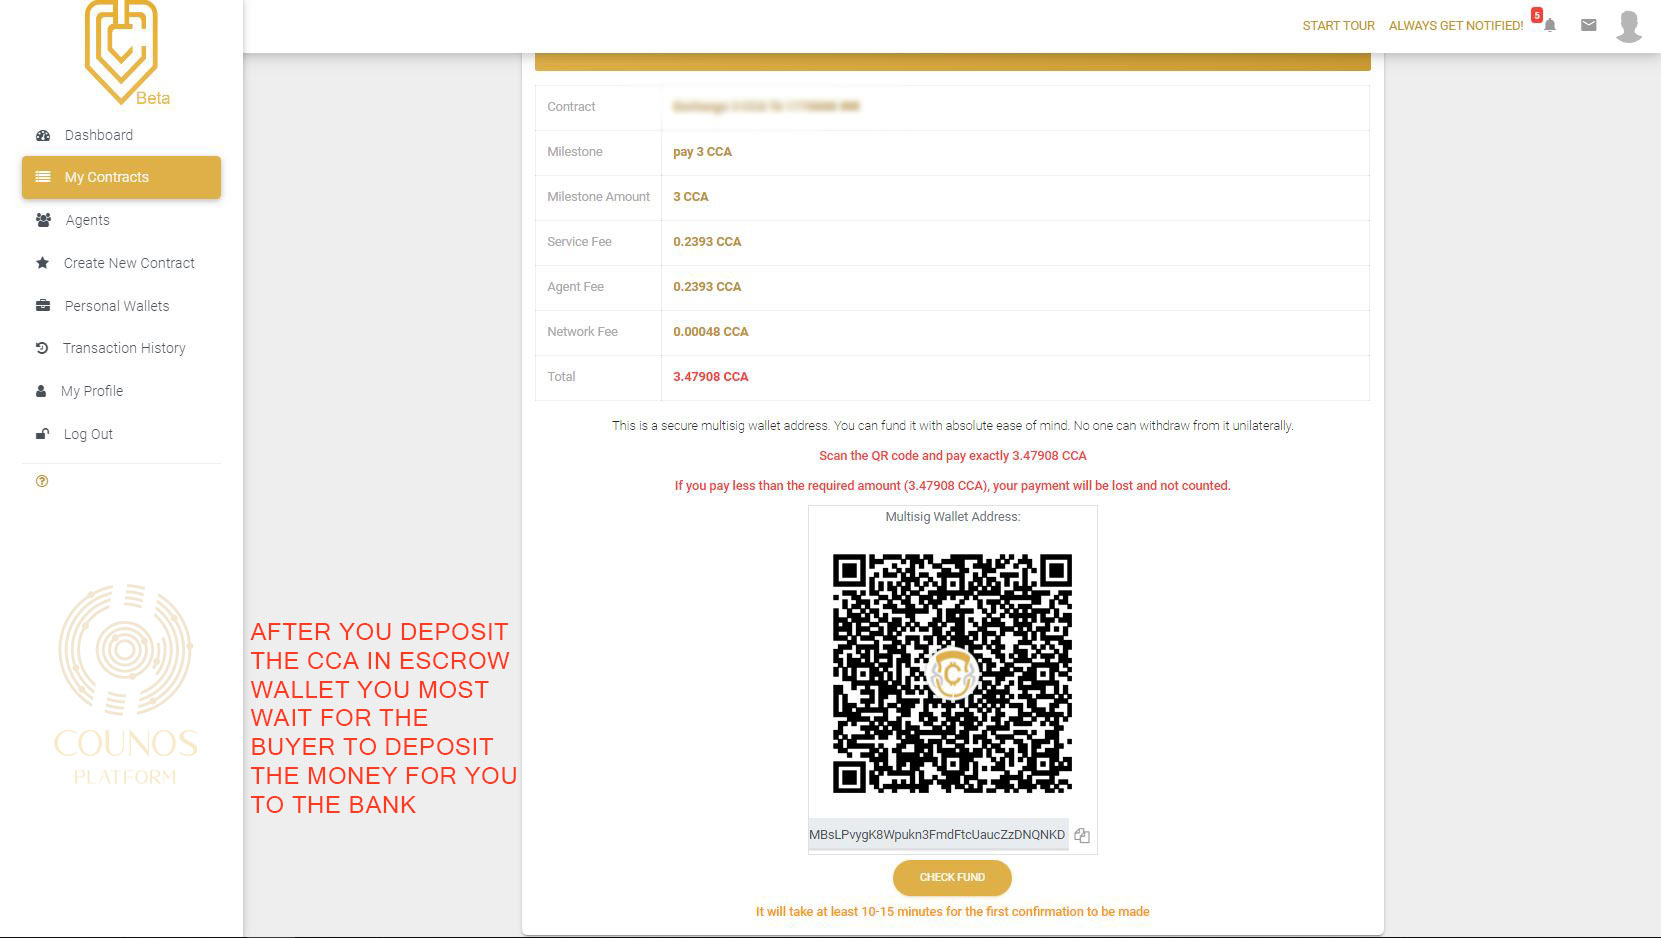Click the "Scan the QR code" instruction
The width and height of the screenshot is (1661, 938).
coord(952,456)
